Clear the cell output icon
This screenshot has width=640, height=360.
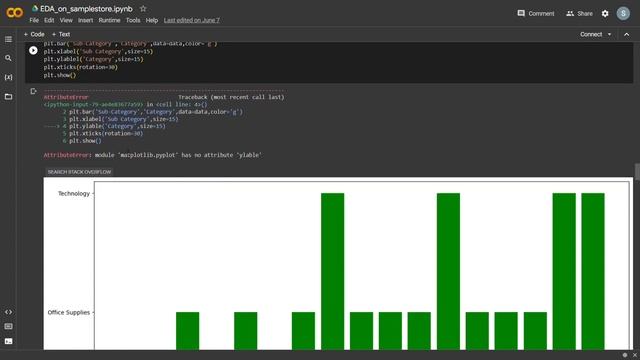(x=33, y=91)
